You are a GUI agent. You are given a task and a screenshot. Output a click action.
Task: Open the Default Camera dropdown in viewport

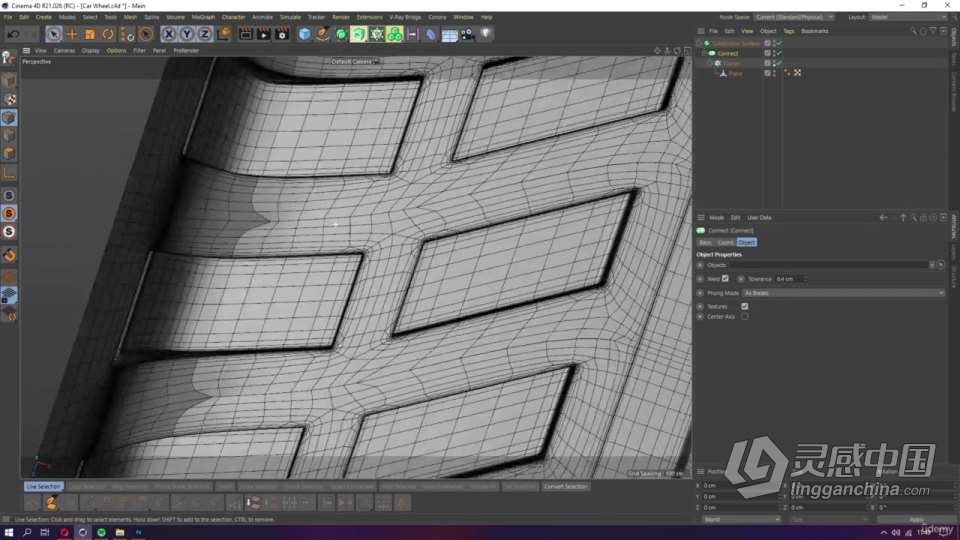coord(354,61)
